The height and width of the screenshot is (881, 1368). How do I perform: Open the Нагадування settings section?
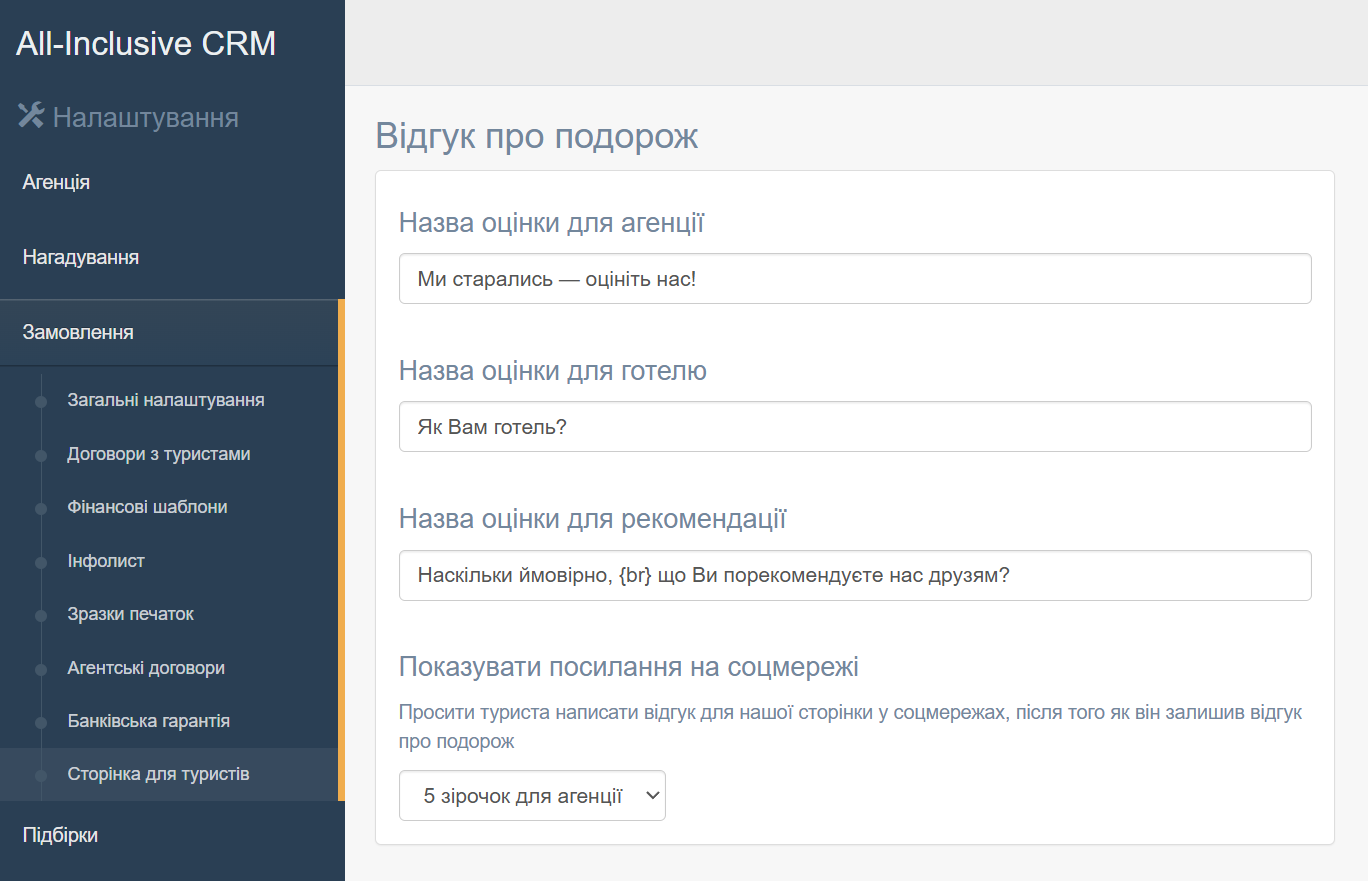click(x=172, y=257)
